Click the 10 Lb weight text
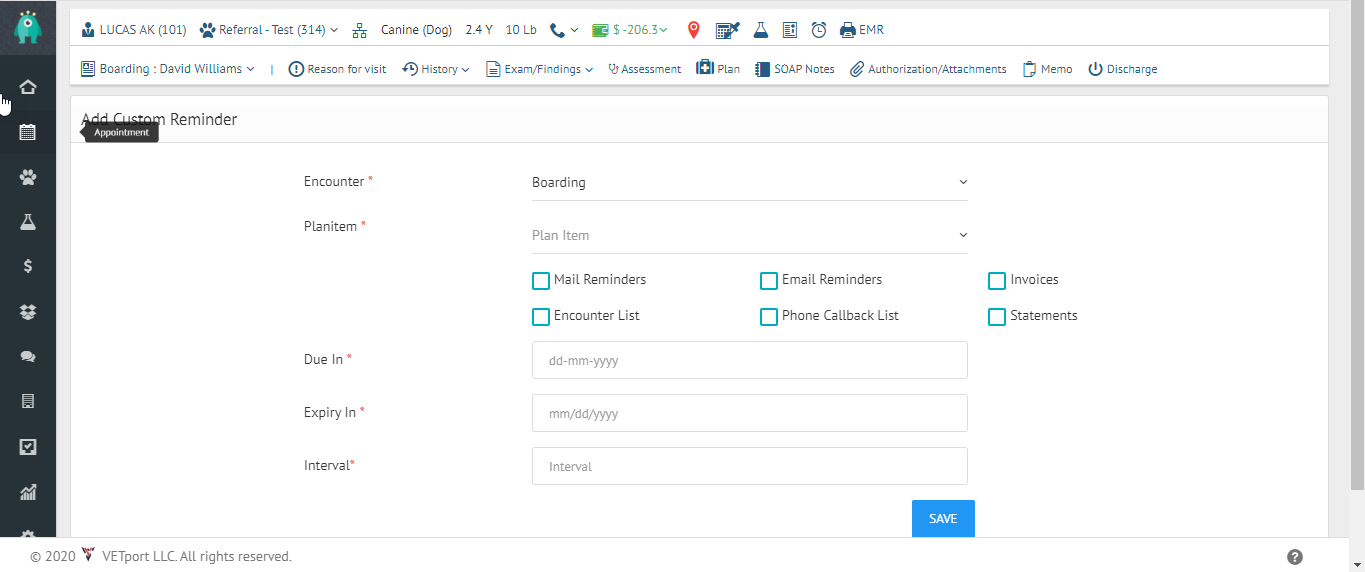The height and width of the screenshot is (572, 1365). click(x=521, y=30)
